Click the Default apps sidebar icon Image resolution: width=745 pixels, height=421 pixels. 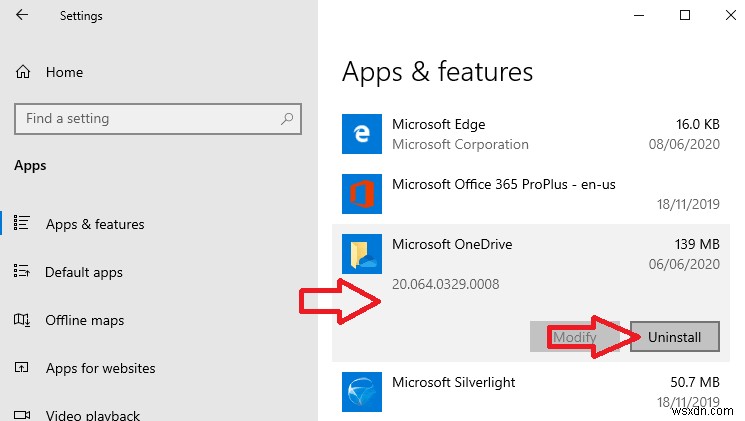pyautogui.click(x=21, y=271)
